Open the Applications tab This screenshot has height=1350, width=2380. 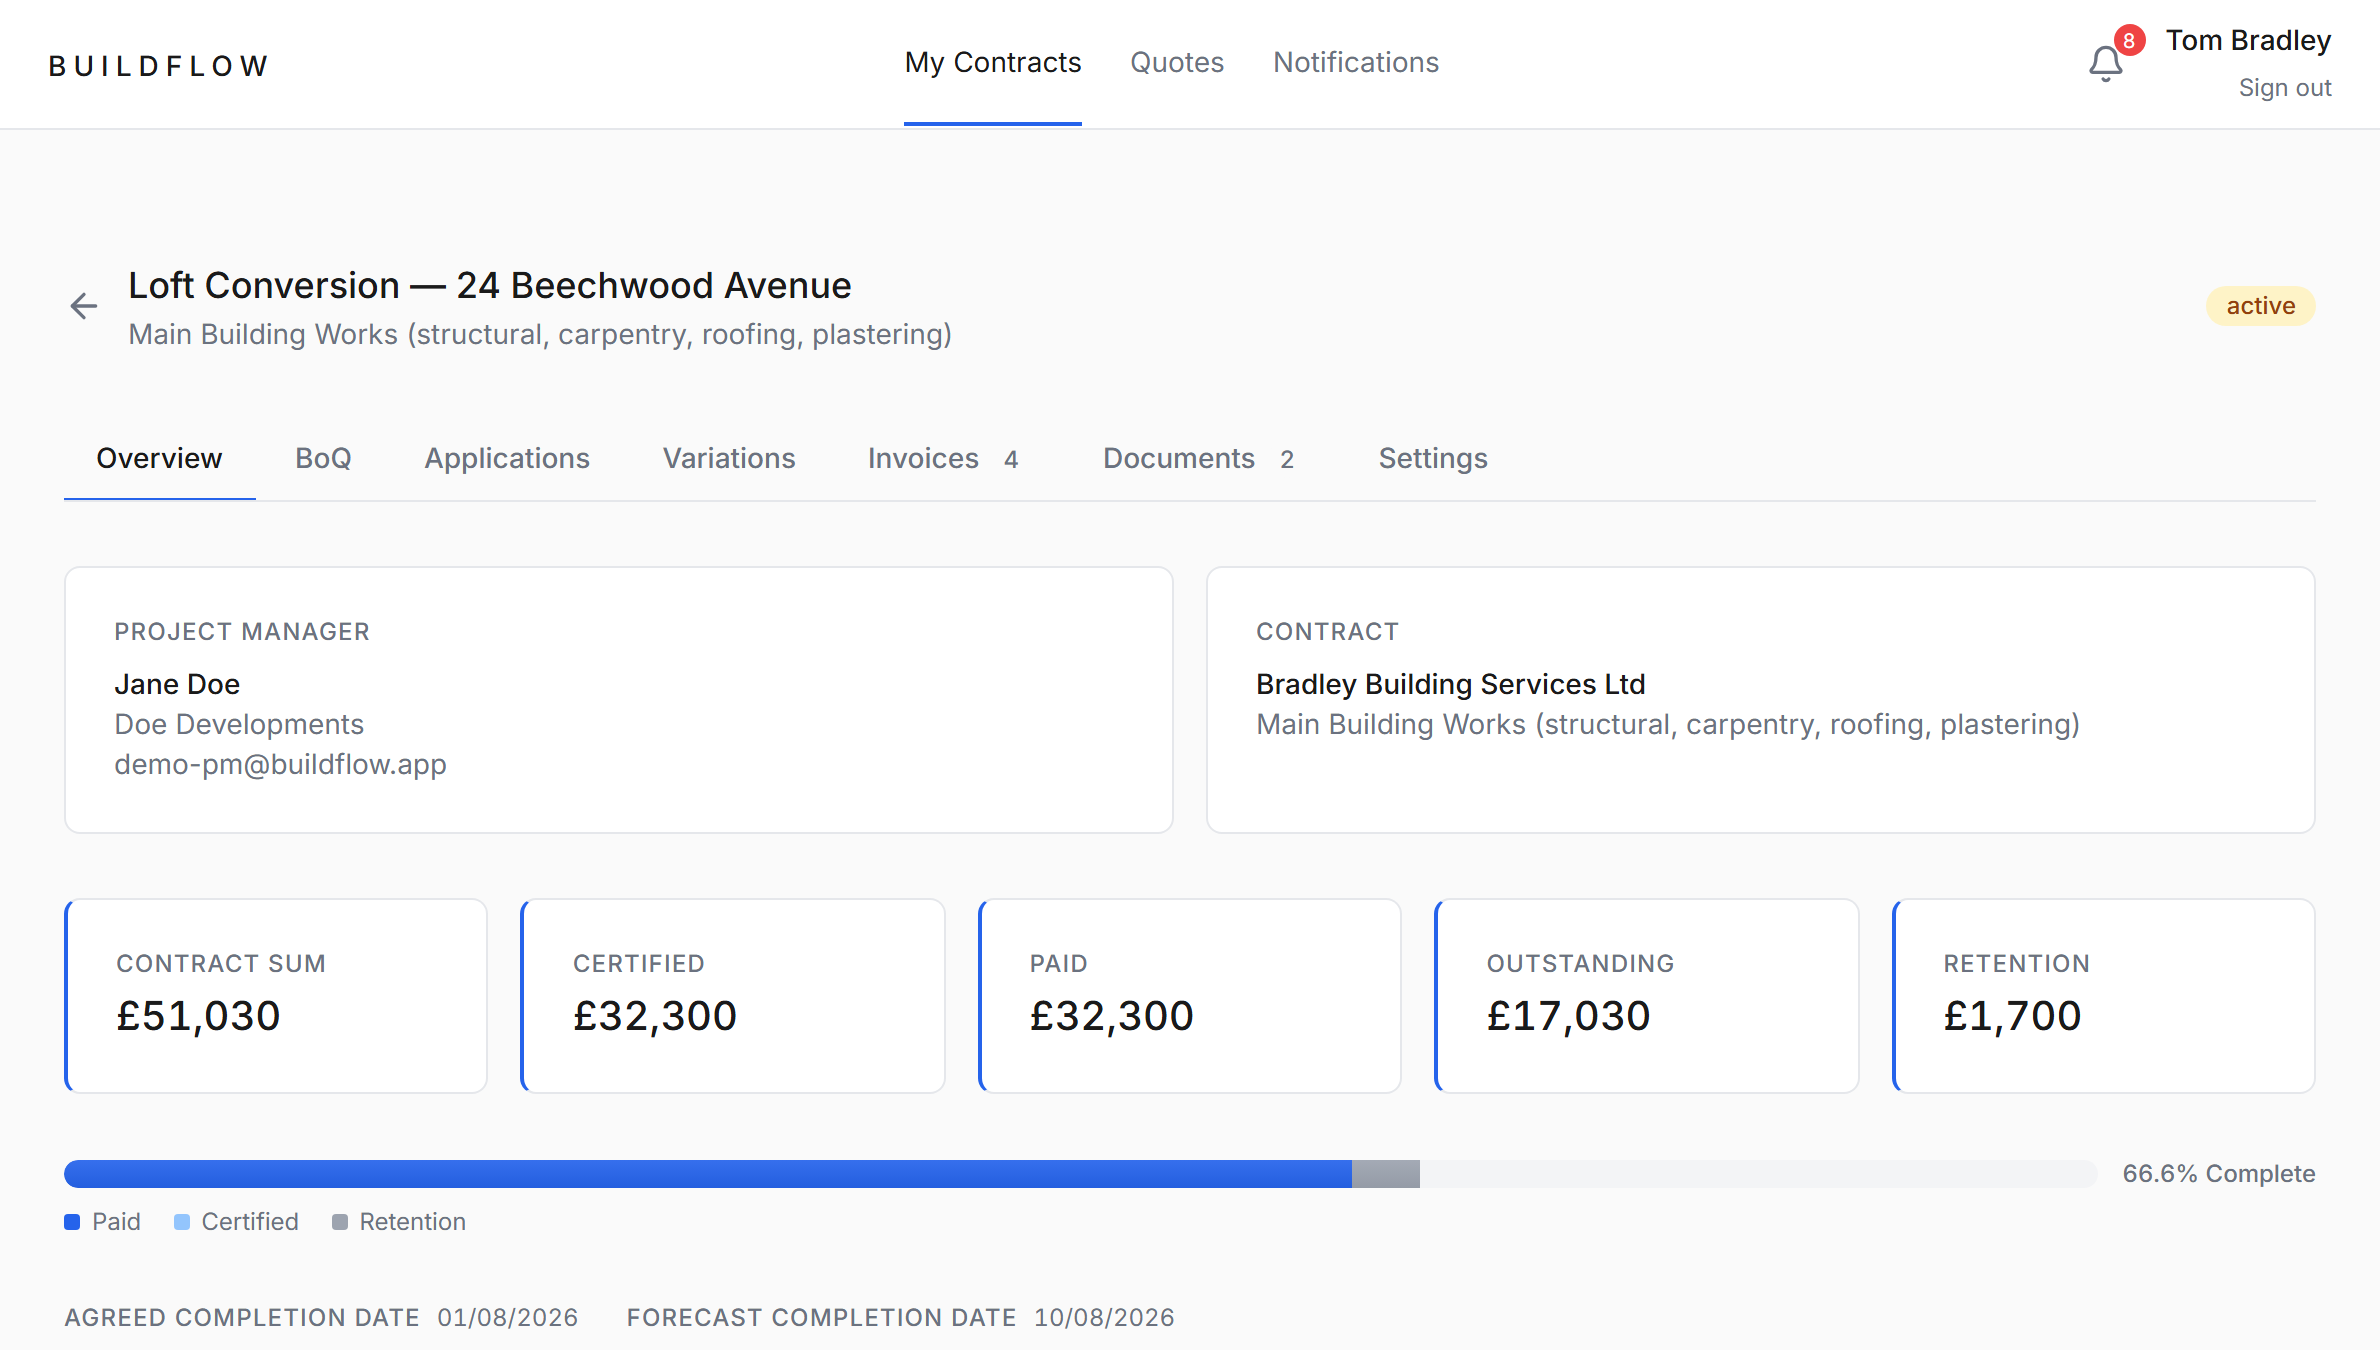pyautogui.click(x=507, y=458)
